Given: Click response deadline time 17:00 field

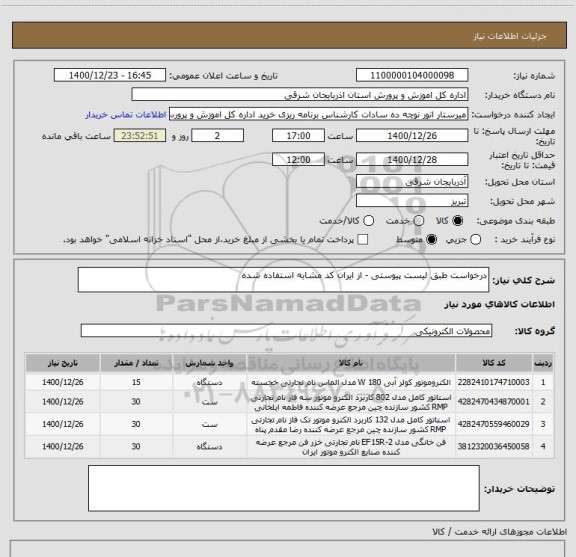Looking at the screenshot, I should click(298, 136).
